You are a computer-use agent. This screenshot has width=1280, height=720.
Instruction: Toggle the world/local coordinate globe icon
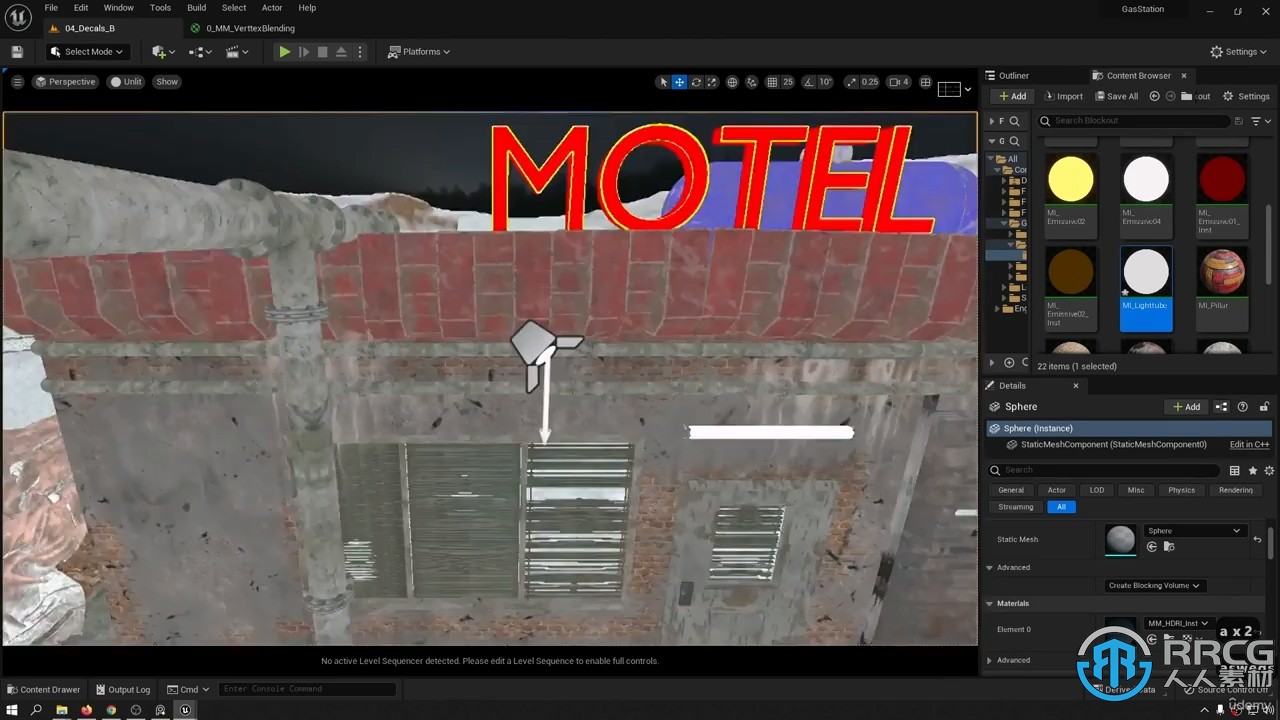tap(733, 82)
